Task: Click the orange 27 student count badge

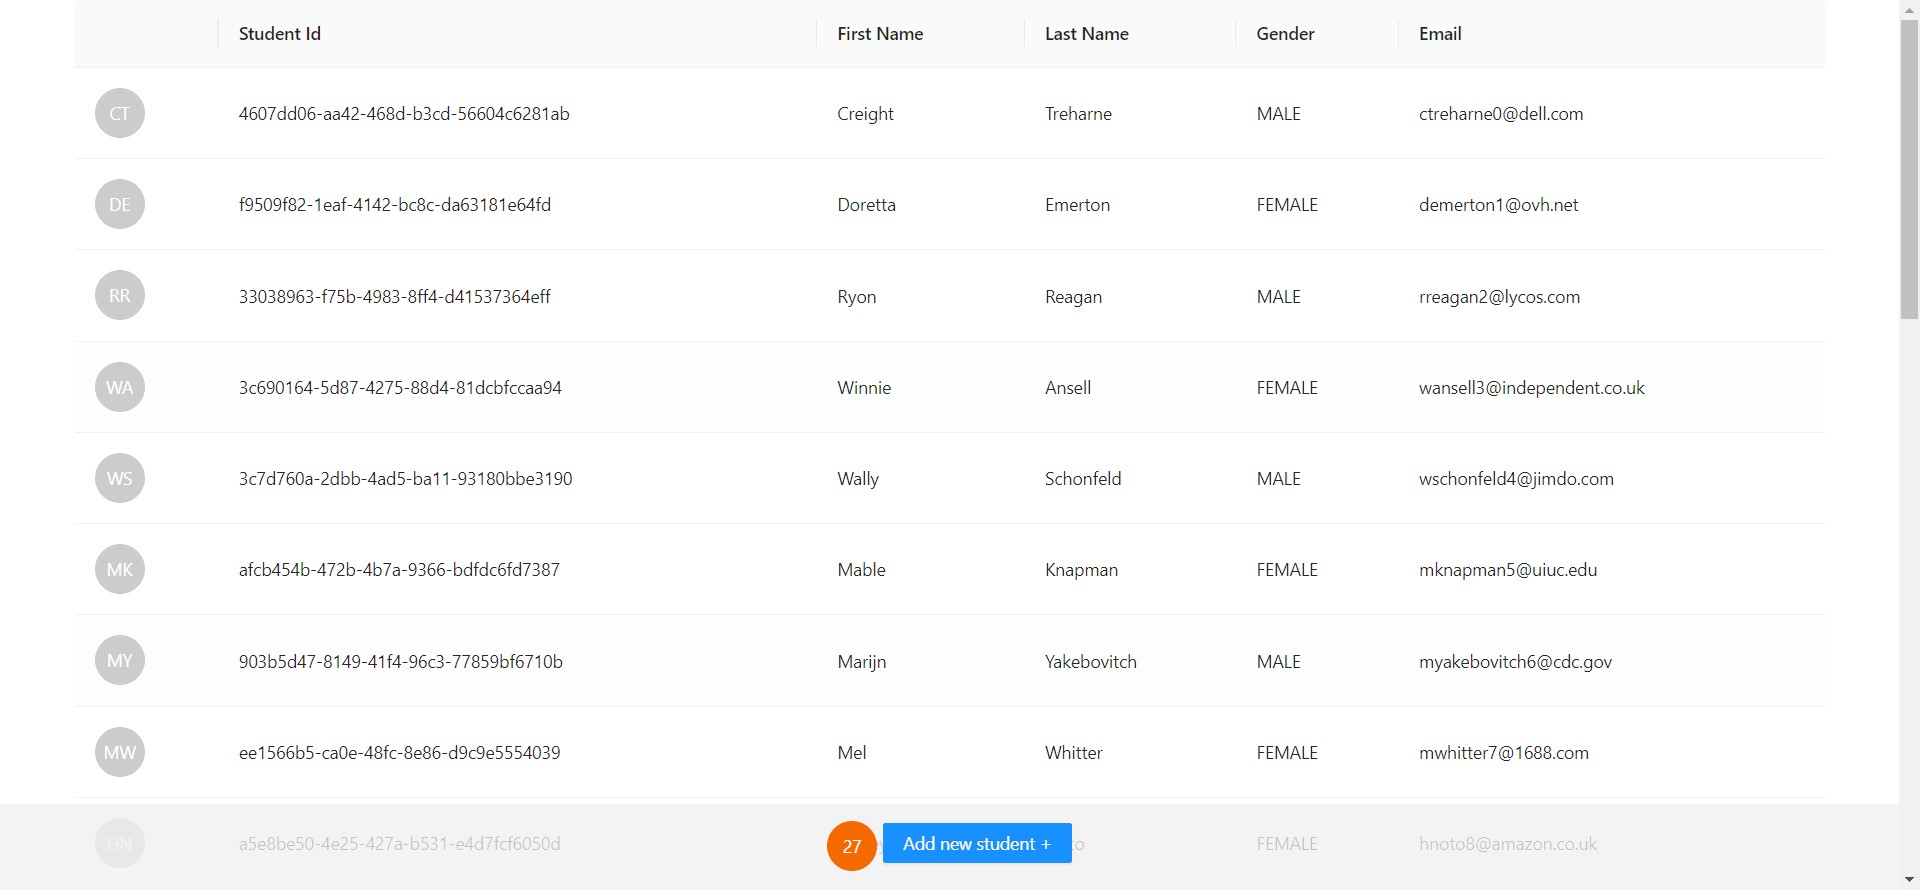Action: 851,846
